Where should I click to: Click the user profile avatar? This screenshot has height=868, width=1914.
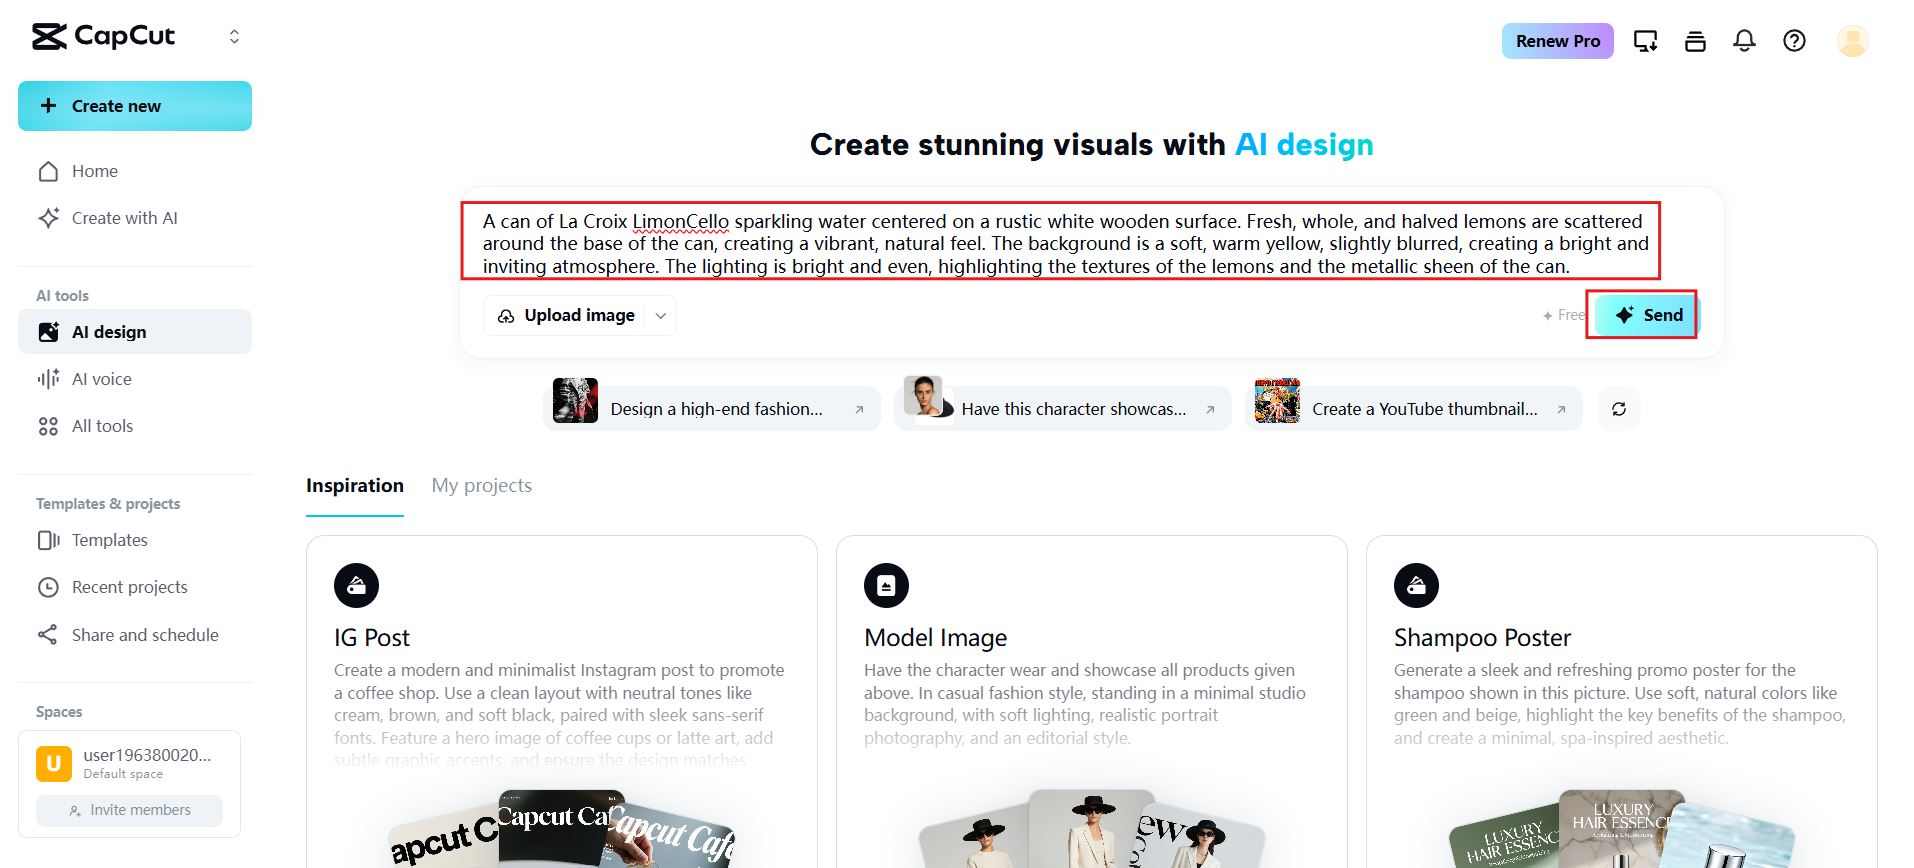pos(1852,41)
